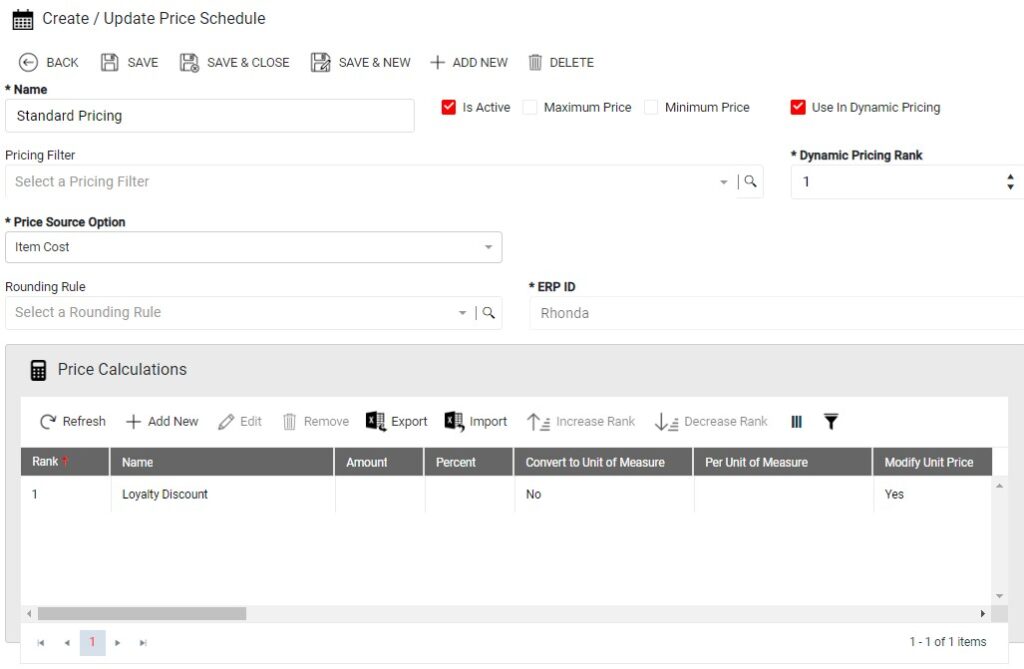This screenshot has width=1024, height=669.
Task: Click page number 1 in the pager
Action: [92, 642]
